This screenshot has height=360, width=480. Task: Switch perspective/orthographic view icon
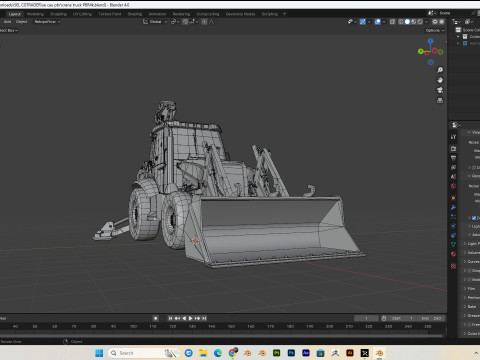coord(440,100)
